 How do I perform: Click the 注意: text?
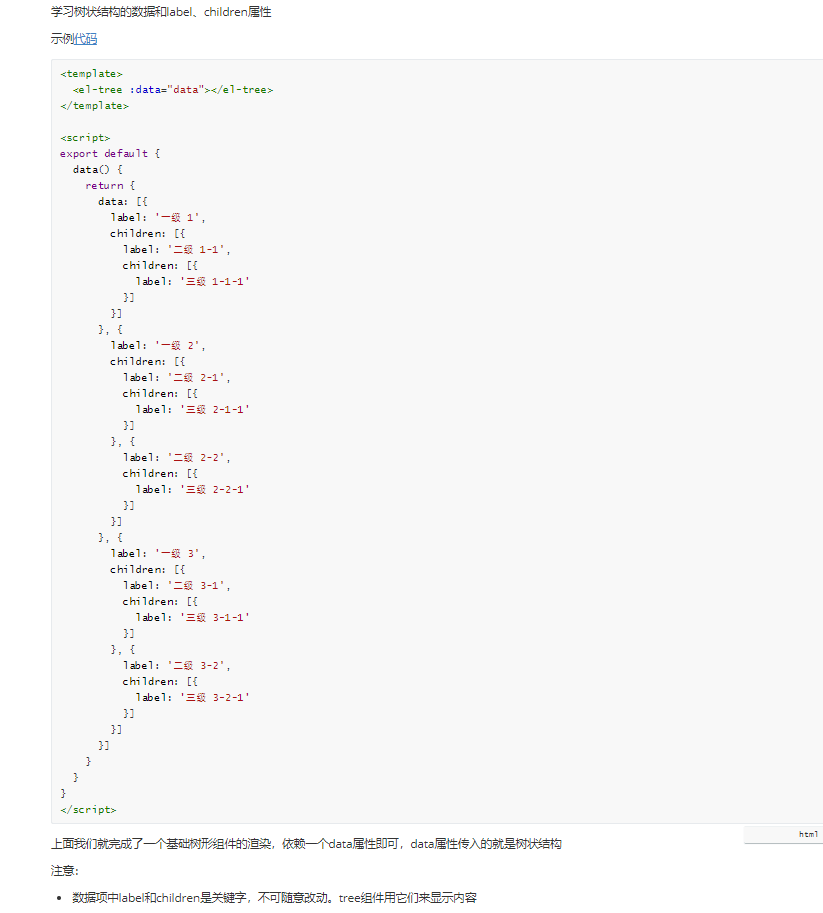[65, 870]
